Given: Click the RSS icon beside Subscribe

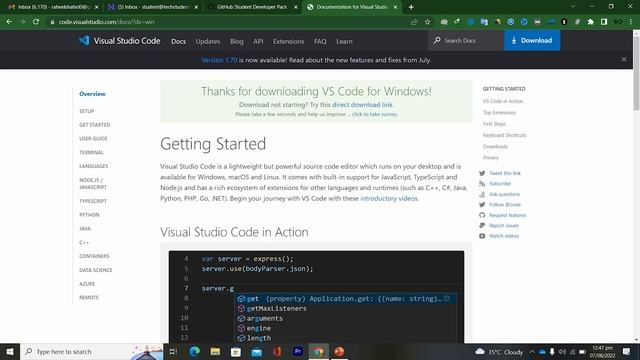Looking at the screenshot, I should (482, 184).
